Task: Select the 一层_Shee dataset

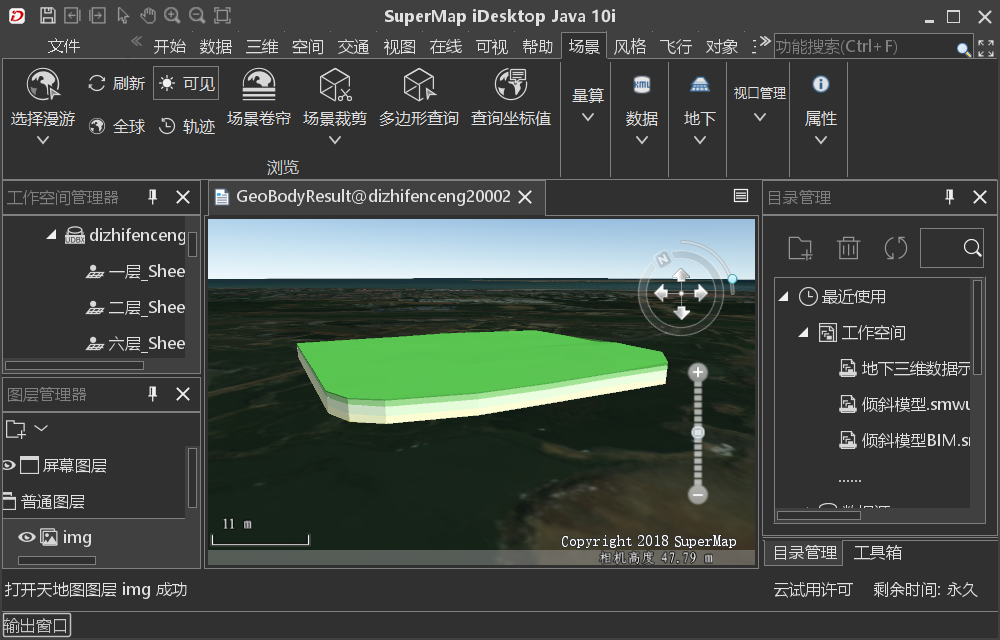Action: (x=135, y=272)
